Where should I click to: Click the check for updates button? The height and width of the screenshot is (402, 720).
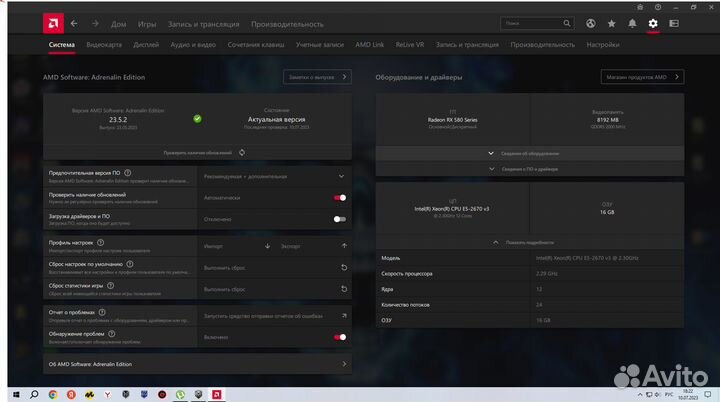(197, 153)
